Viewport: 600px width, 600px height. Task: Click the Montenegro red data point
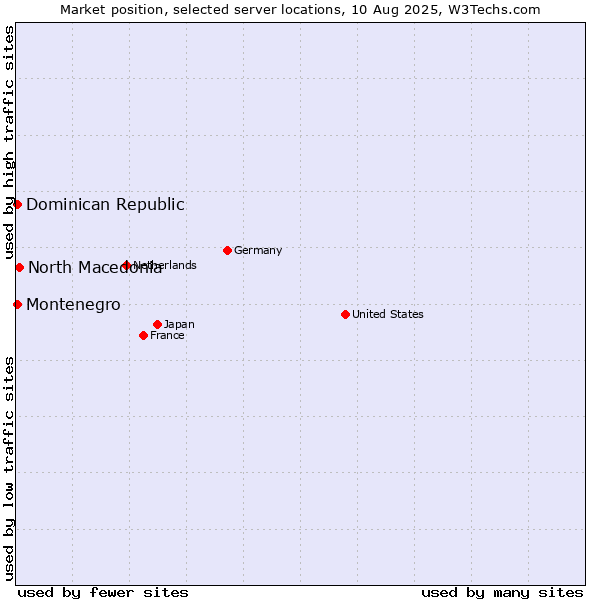pos(17,305)
